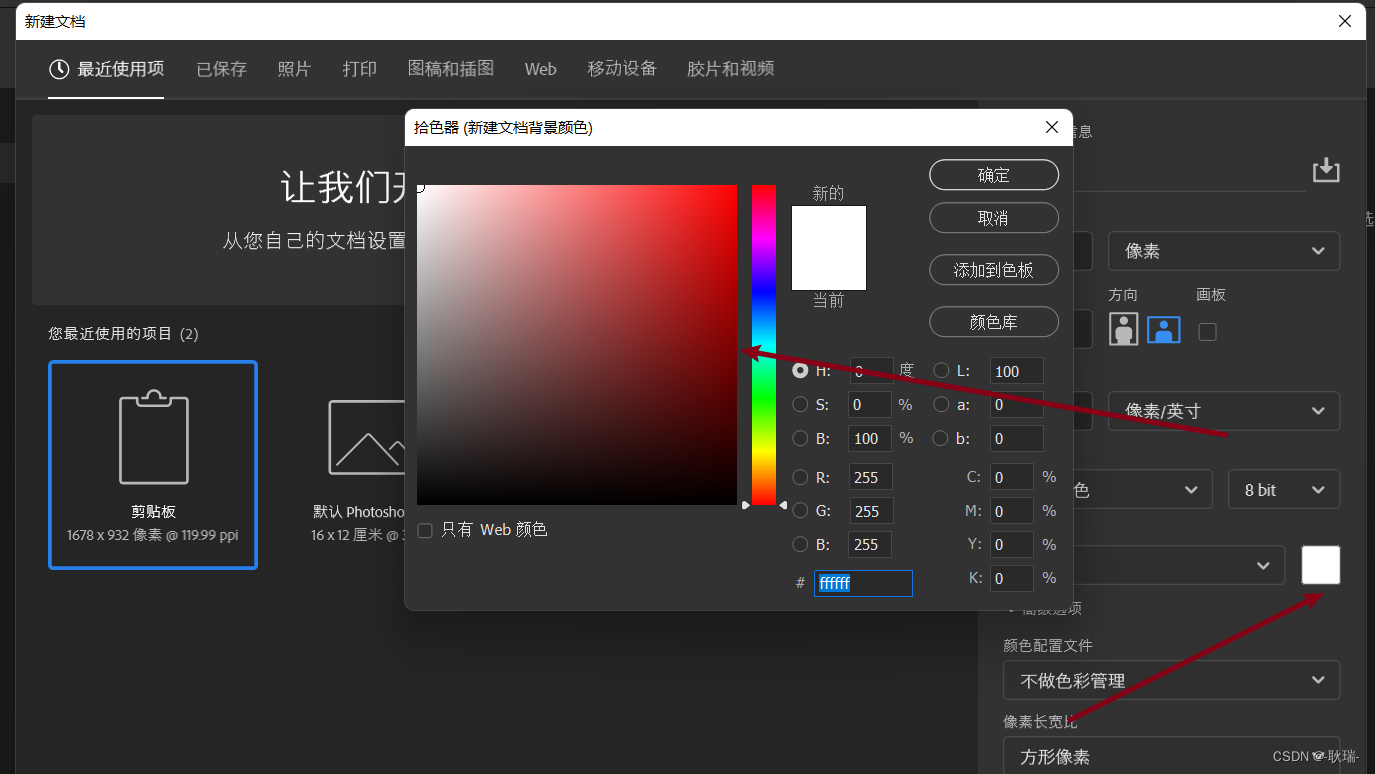
Task: Click inside the color saturation field
Action: pyautogui.click(x=577, y=345)
